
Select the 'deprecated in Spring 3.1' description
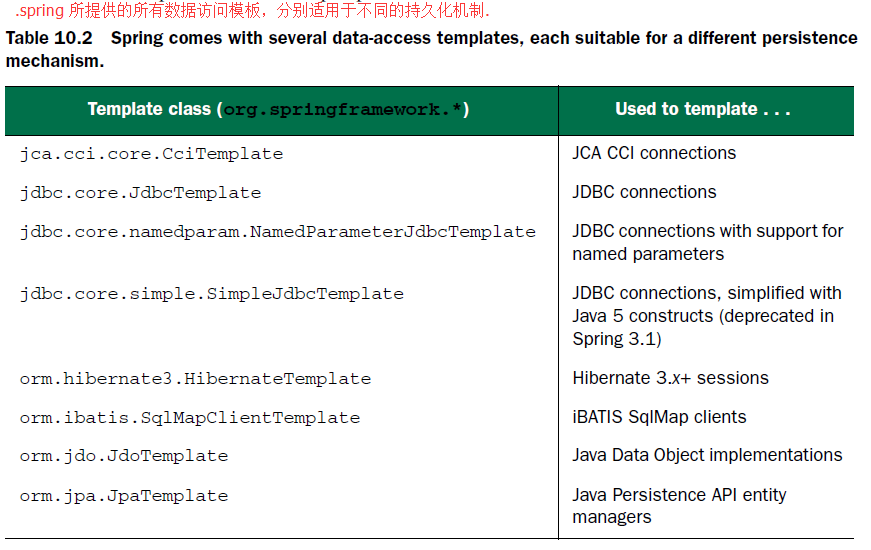[x=707, y=316]
